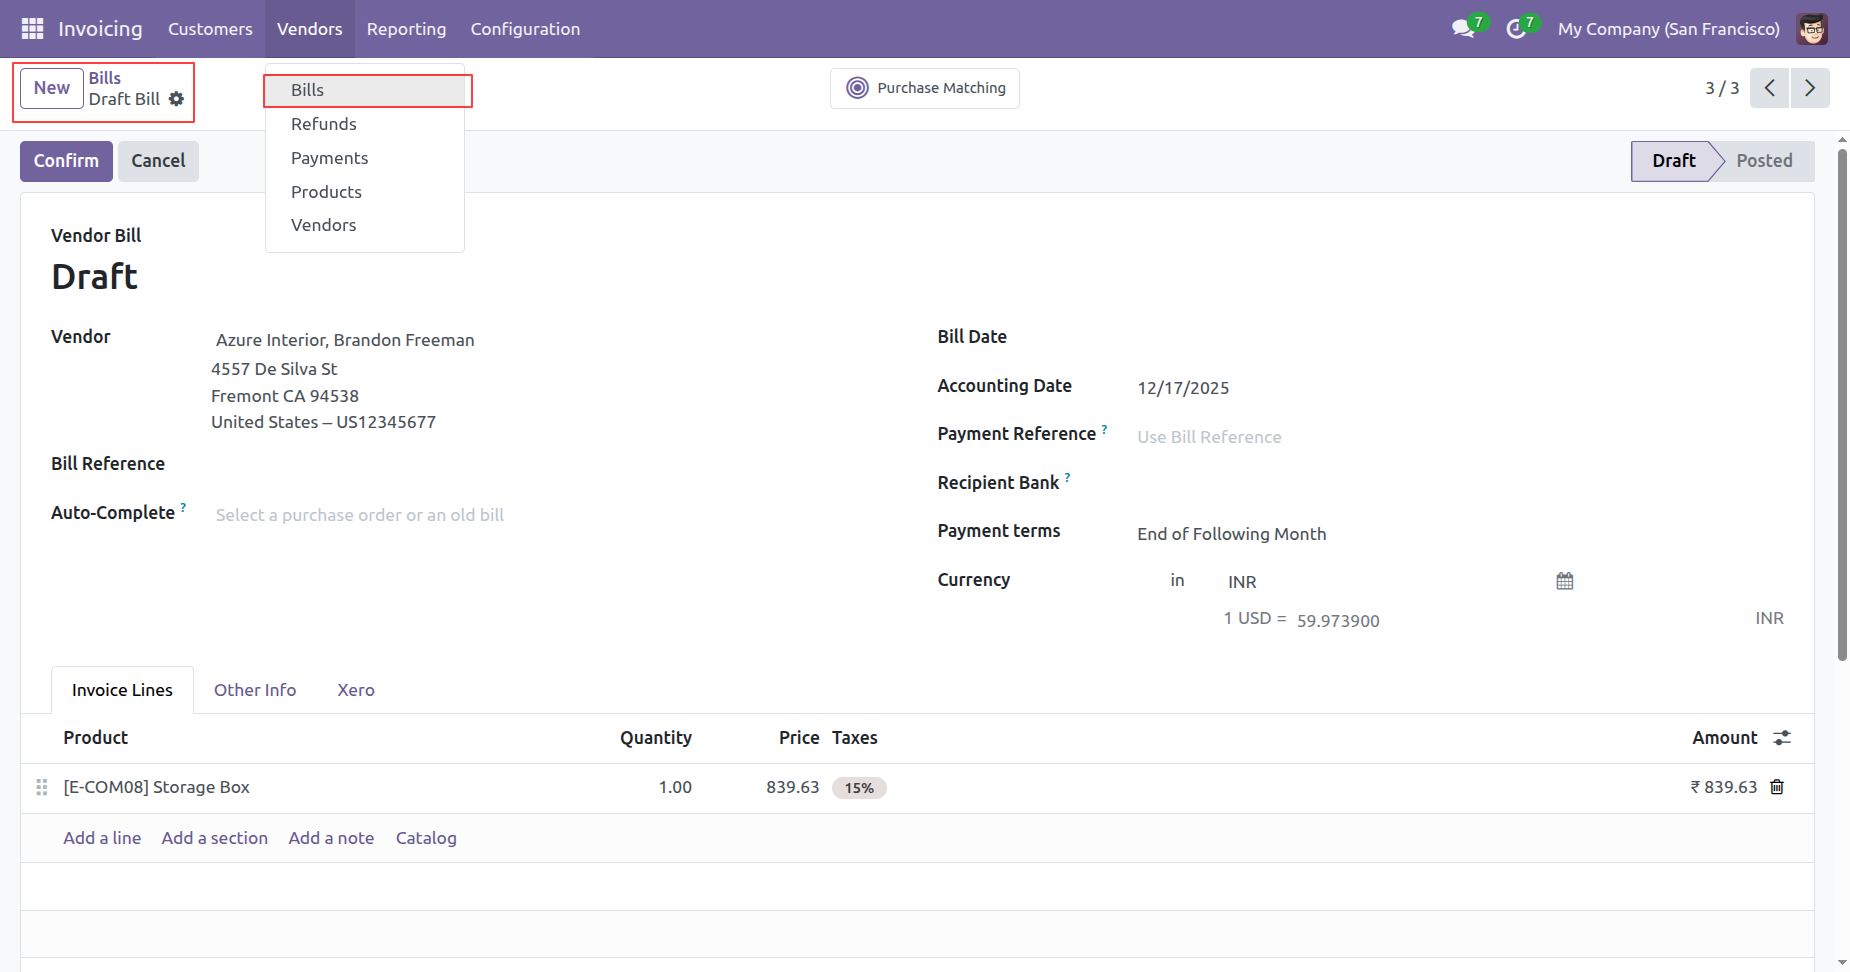Go to the previous record arrow
The width and height of the screenshot is (1850, 972).
pyautogui.click(x=1770, y=88)
